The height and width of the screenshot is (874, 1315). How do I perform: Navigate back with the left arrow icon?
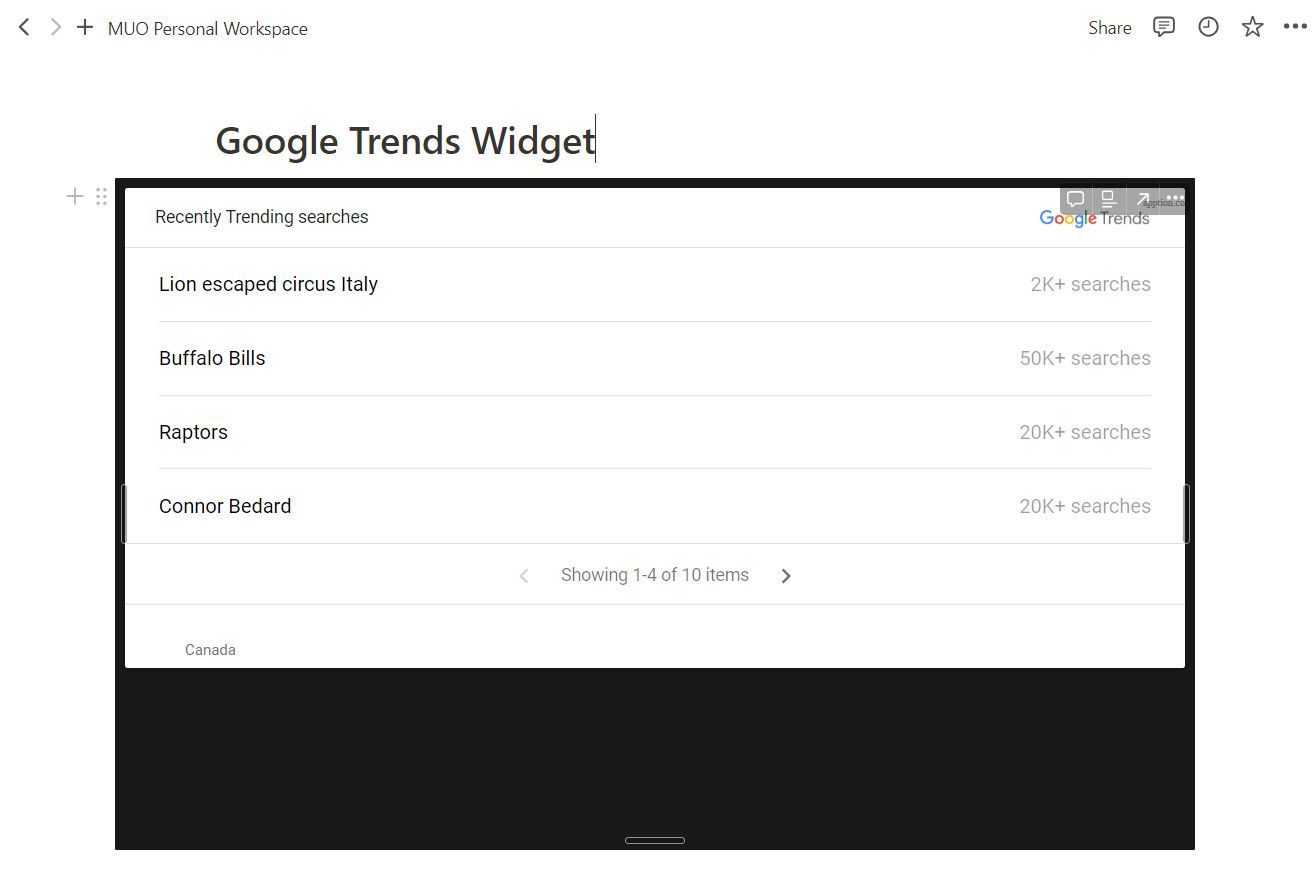pyautogui.click(x=24, y=27)
